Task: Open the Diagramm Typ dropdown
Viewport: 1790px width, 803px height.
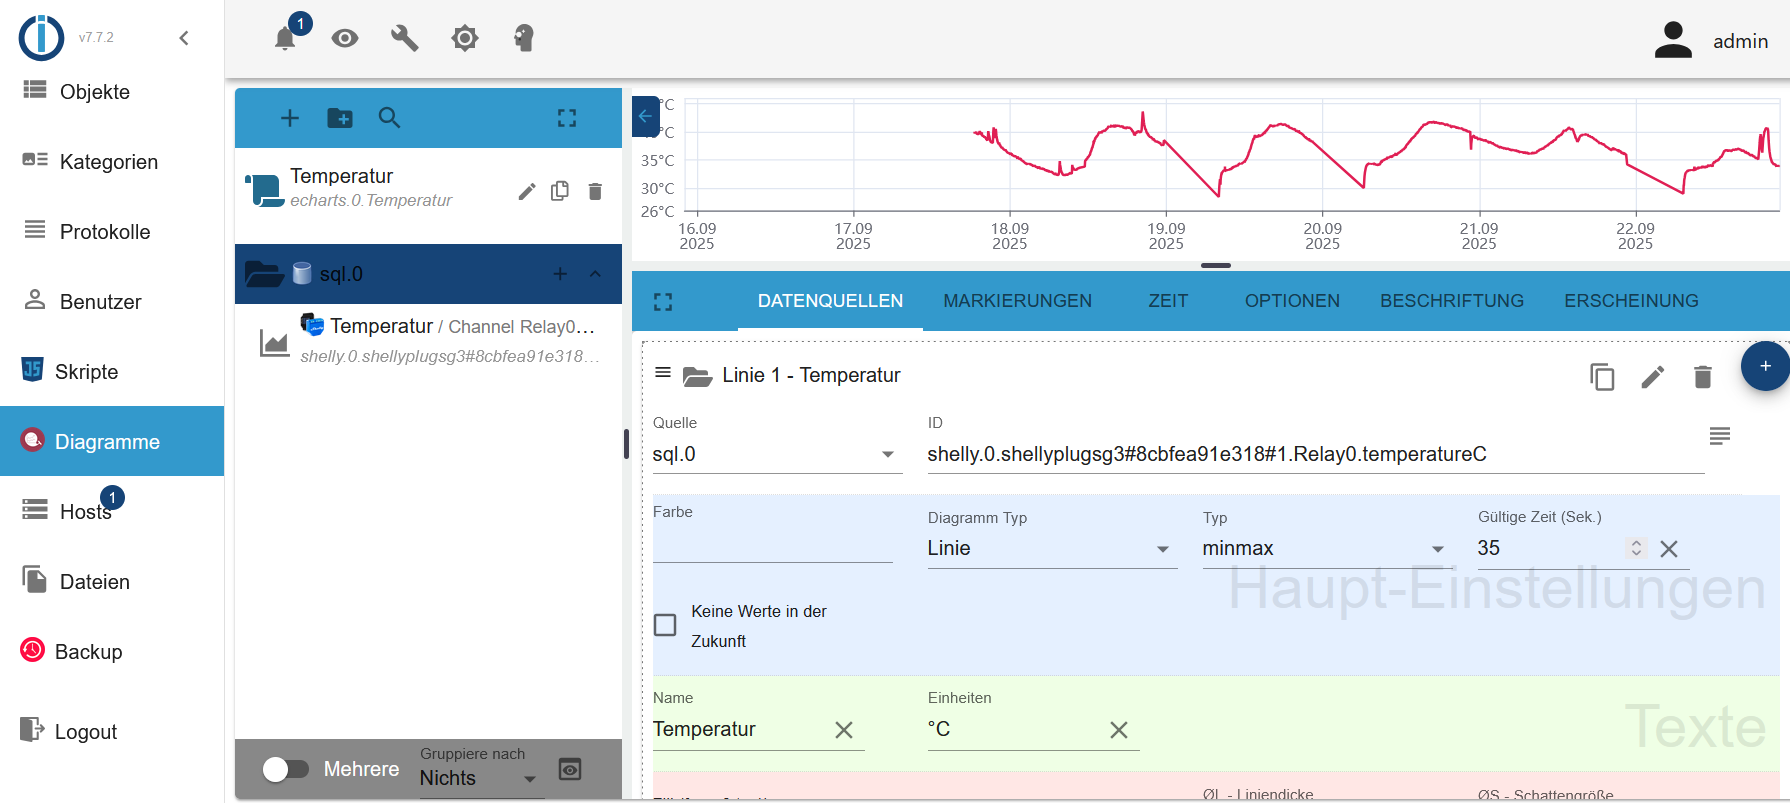Action: (x=1050, y=548)
